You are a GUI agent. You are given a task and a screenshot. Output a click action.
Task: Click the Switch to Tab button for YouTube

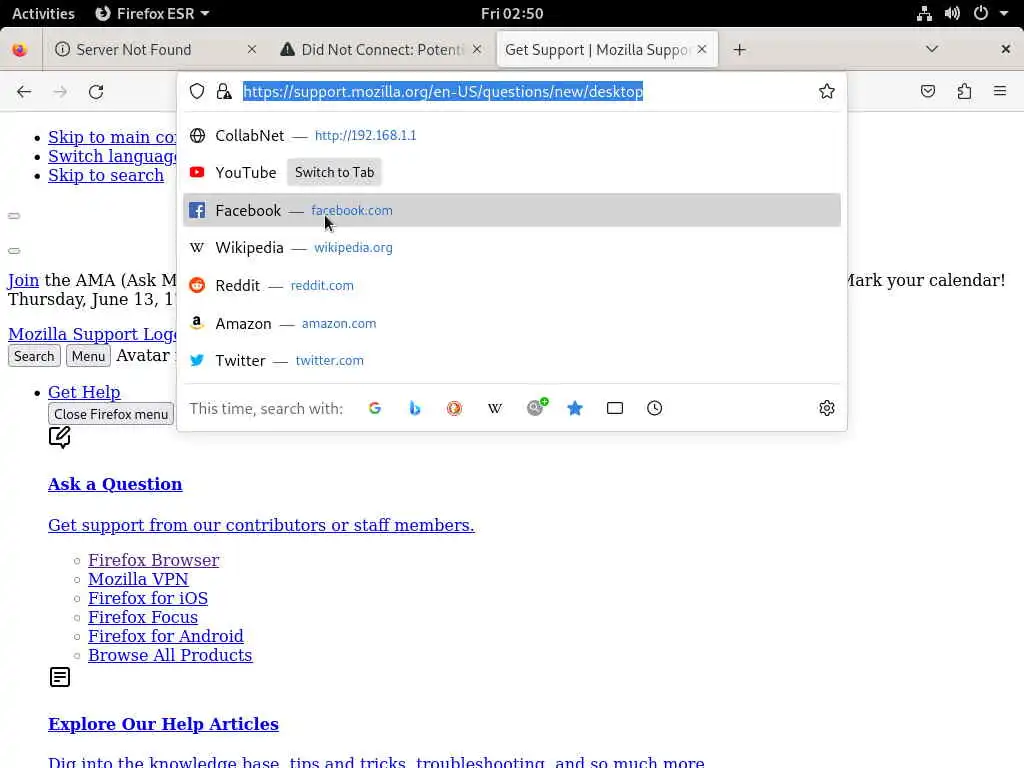[334, 172]
